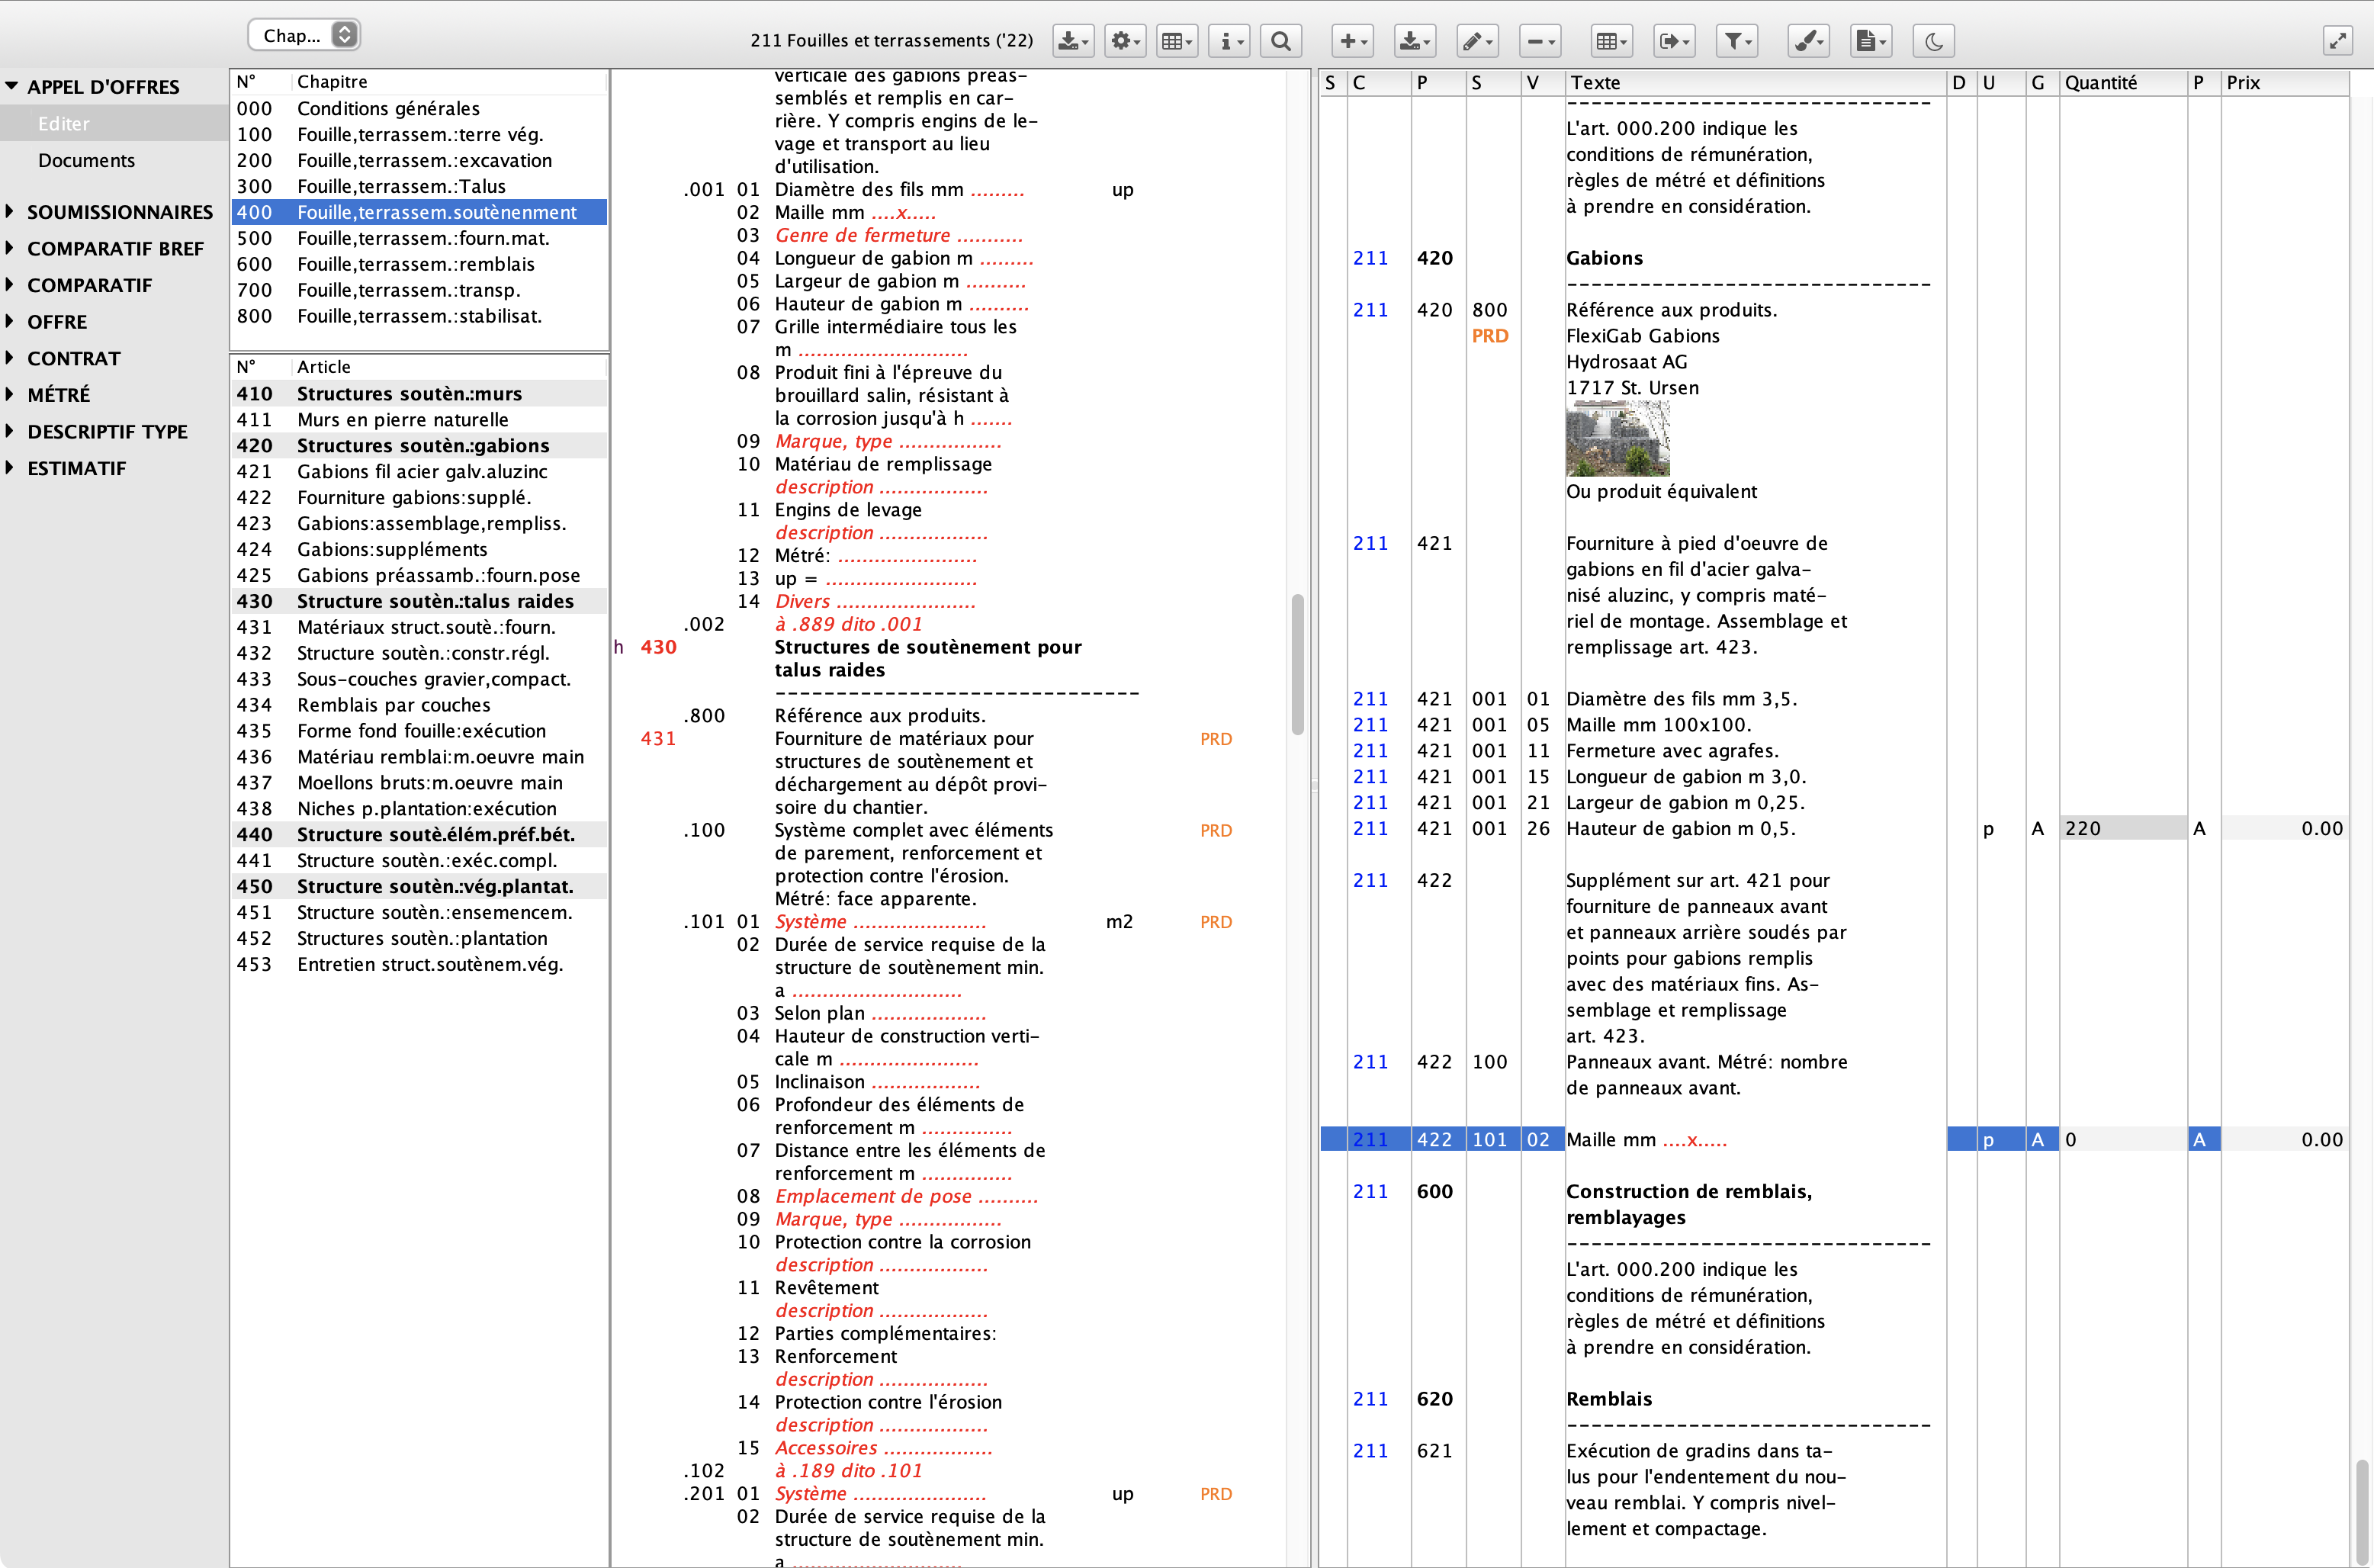This screenshot has height=1568, width=2374.
Task: Click the blue 211 link on the 620 Remblais row
Action: pyautogui.click(x=1370, y=1399)
